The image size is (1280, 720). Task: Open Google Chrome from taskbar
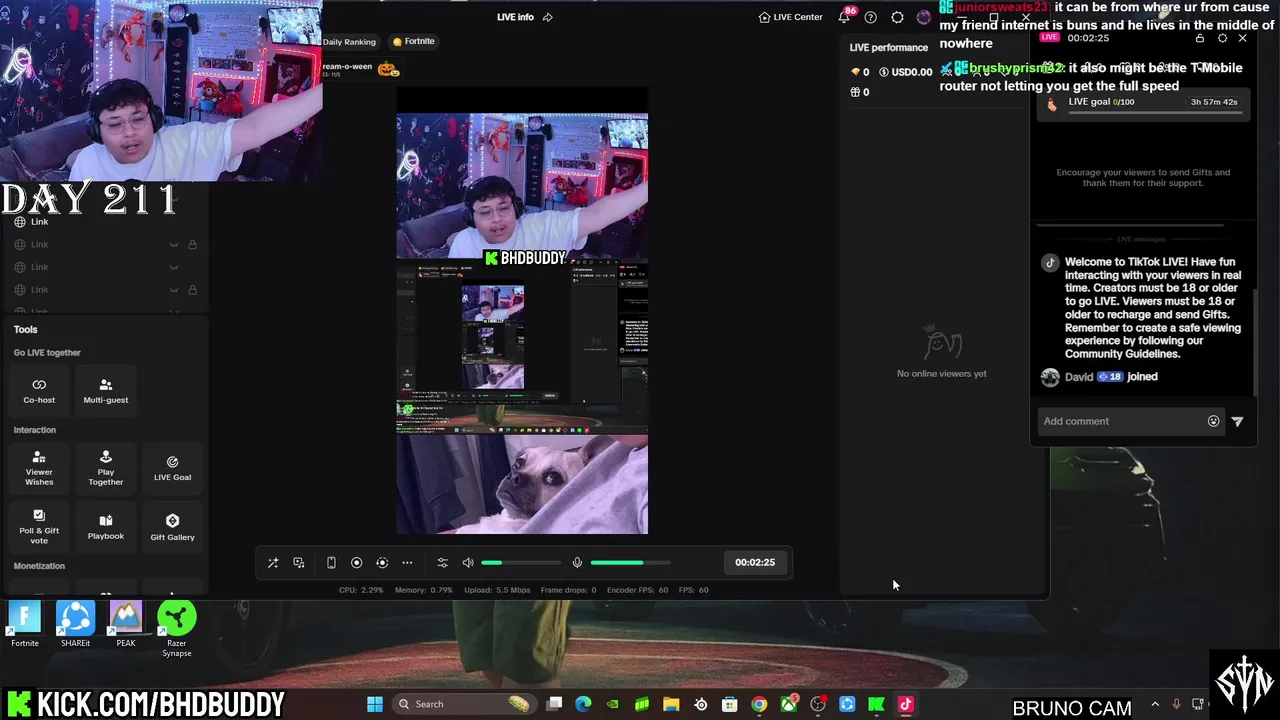click(x=760, y=704)
